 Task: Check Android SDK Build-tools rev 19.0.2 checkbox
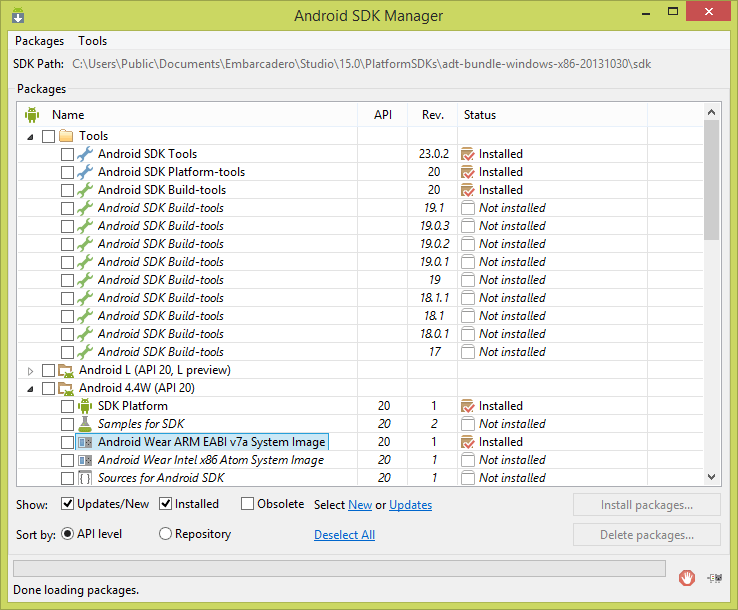(67, 244)
